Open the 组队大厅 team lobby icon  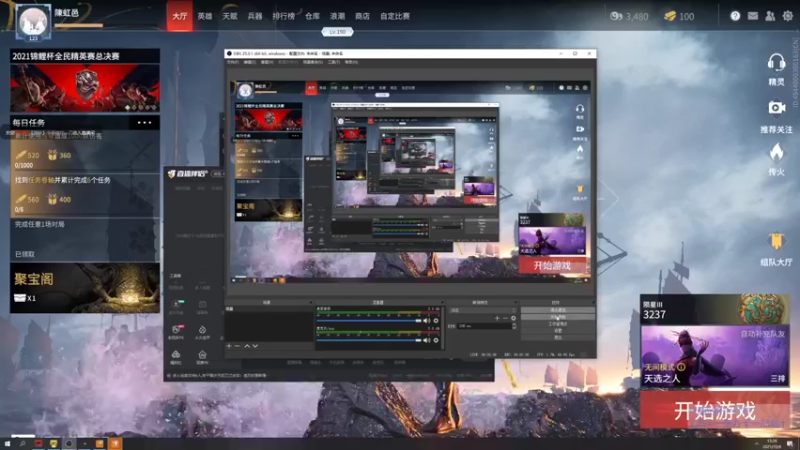click(x=777, y=241)
